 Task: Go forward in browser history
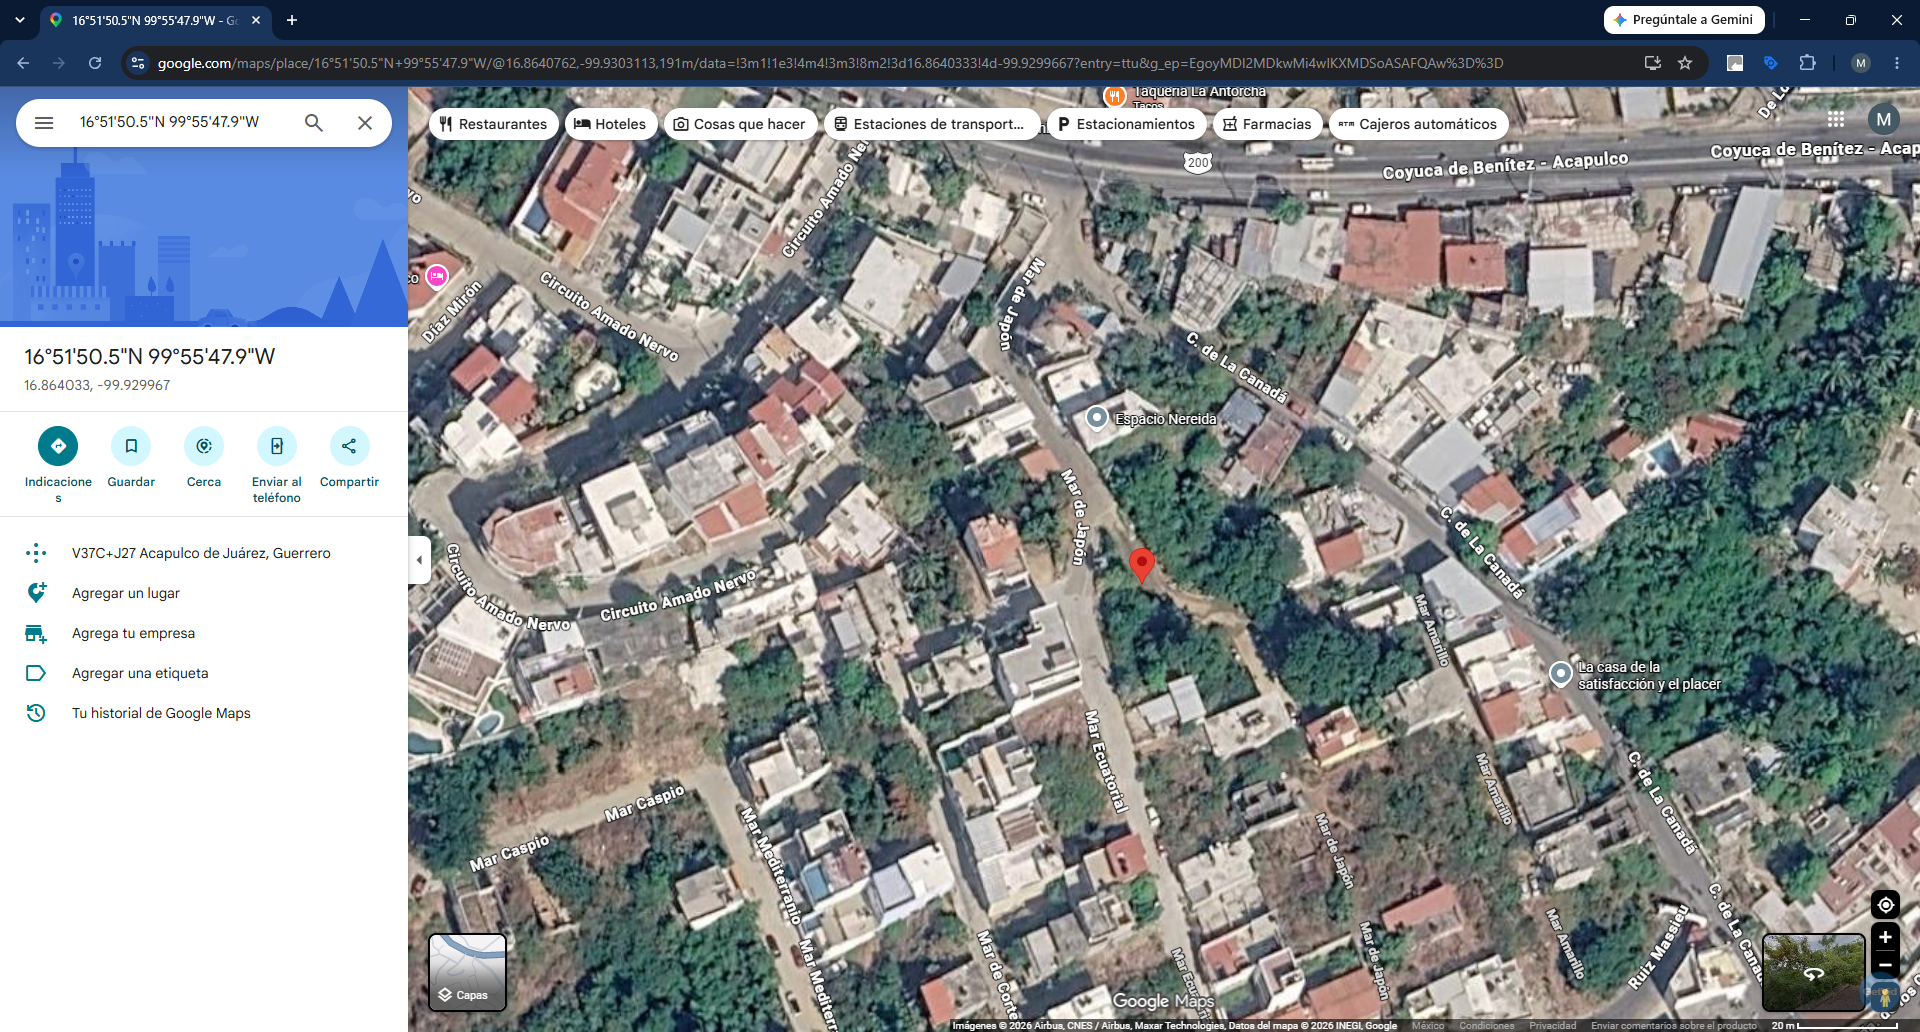click(x=59, y=63)
